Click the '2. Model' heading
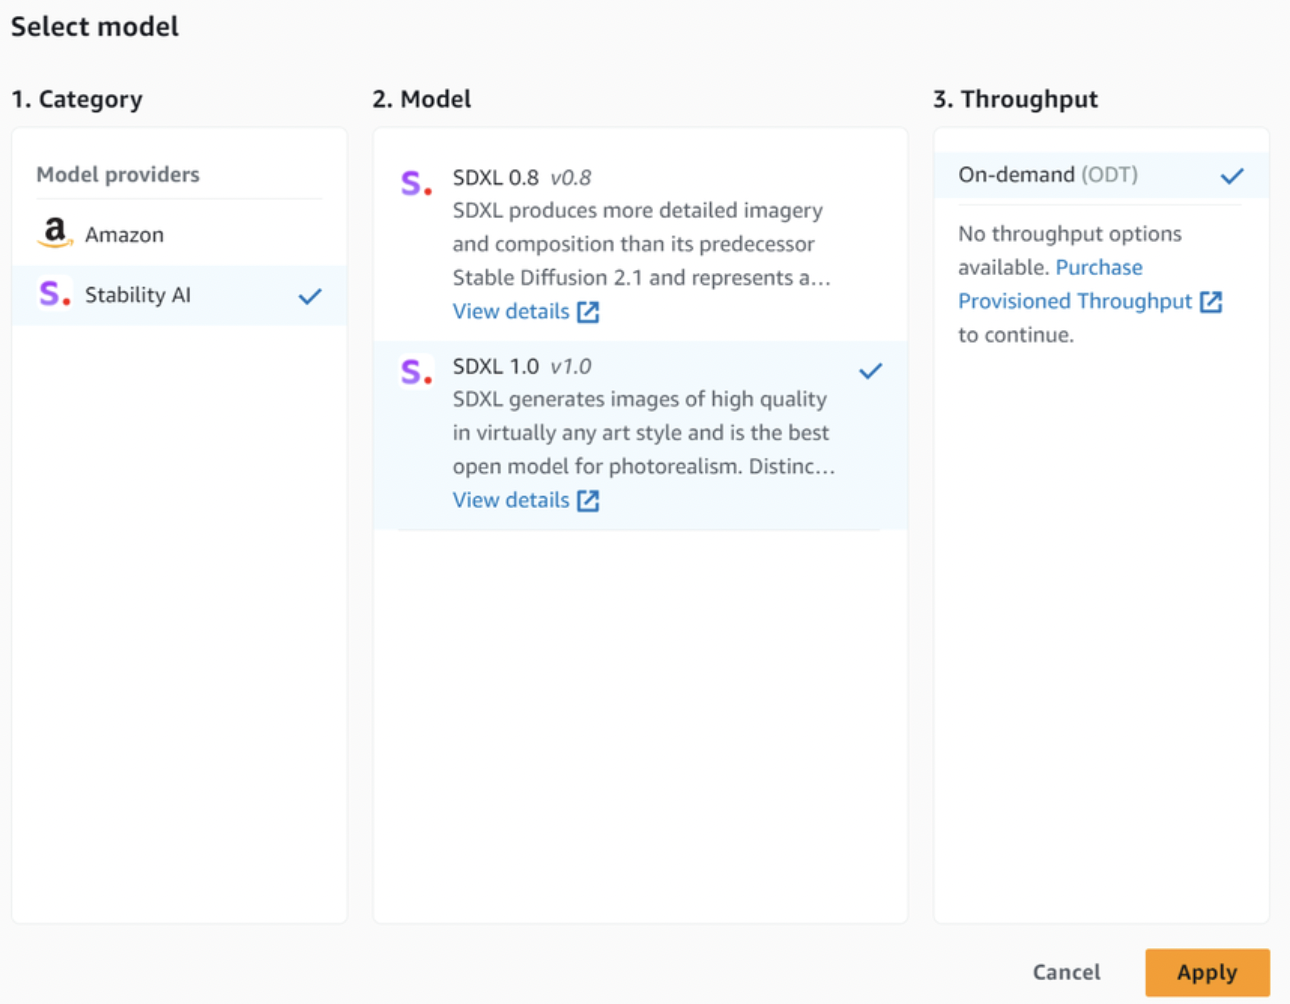This screenshot has height=1004, width=1290. [x=422, y=99]
